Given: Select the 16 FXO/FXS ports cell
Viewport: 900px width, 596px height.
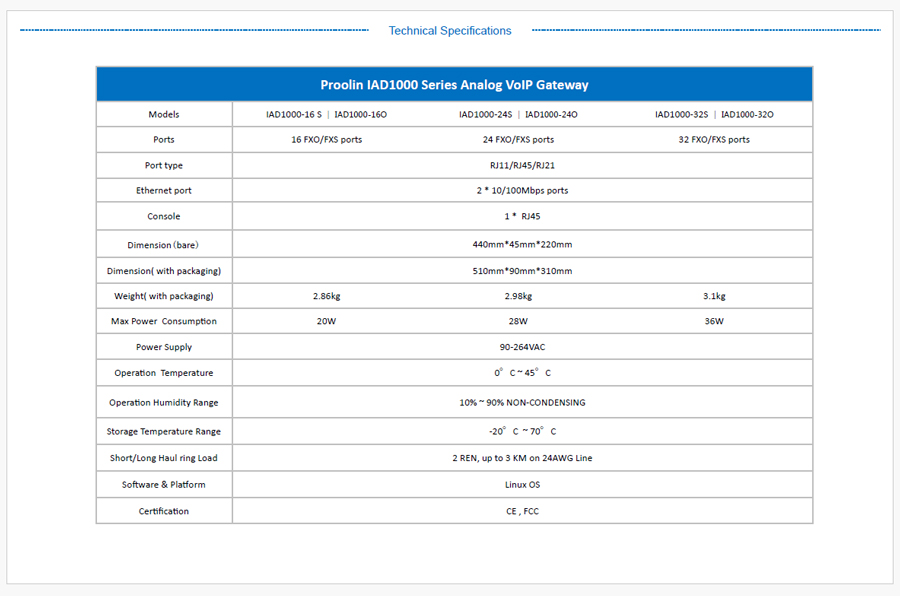Looking at the screenshot, I should pyautogui.click(x=327, y=140).
